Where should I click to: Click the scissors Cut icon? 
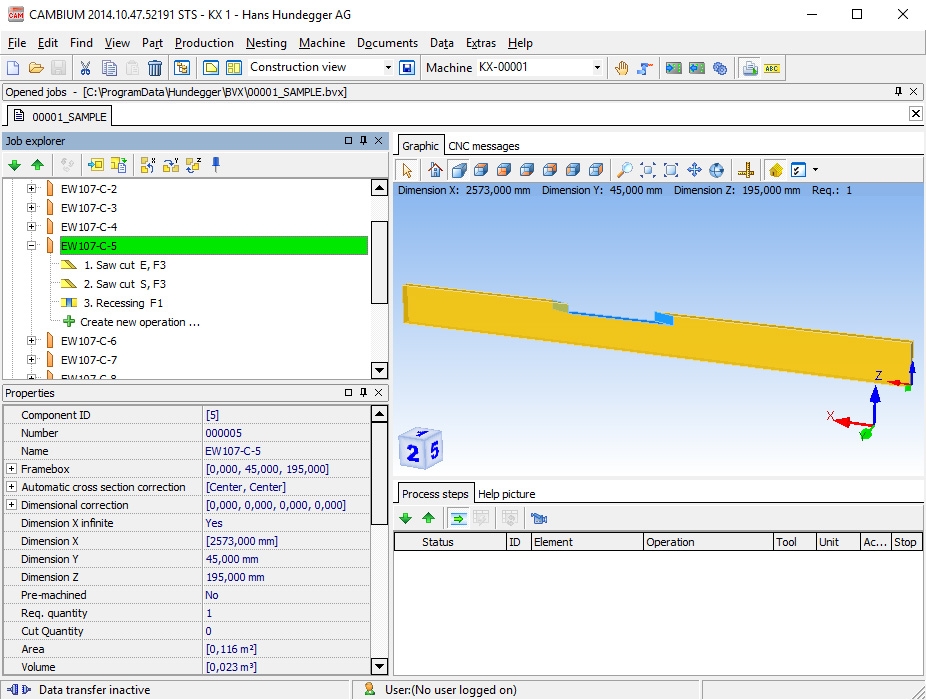click(x=86, y=68)
